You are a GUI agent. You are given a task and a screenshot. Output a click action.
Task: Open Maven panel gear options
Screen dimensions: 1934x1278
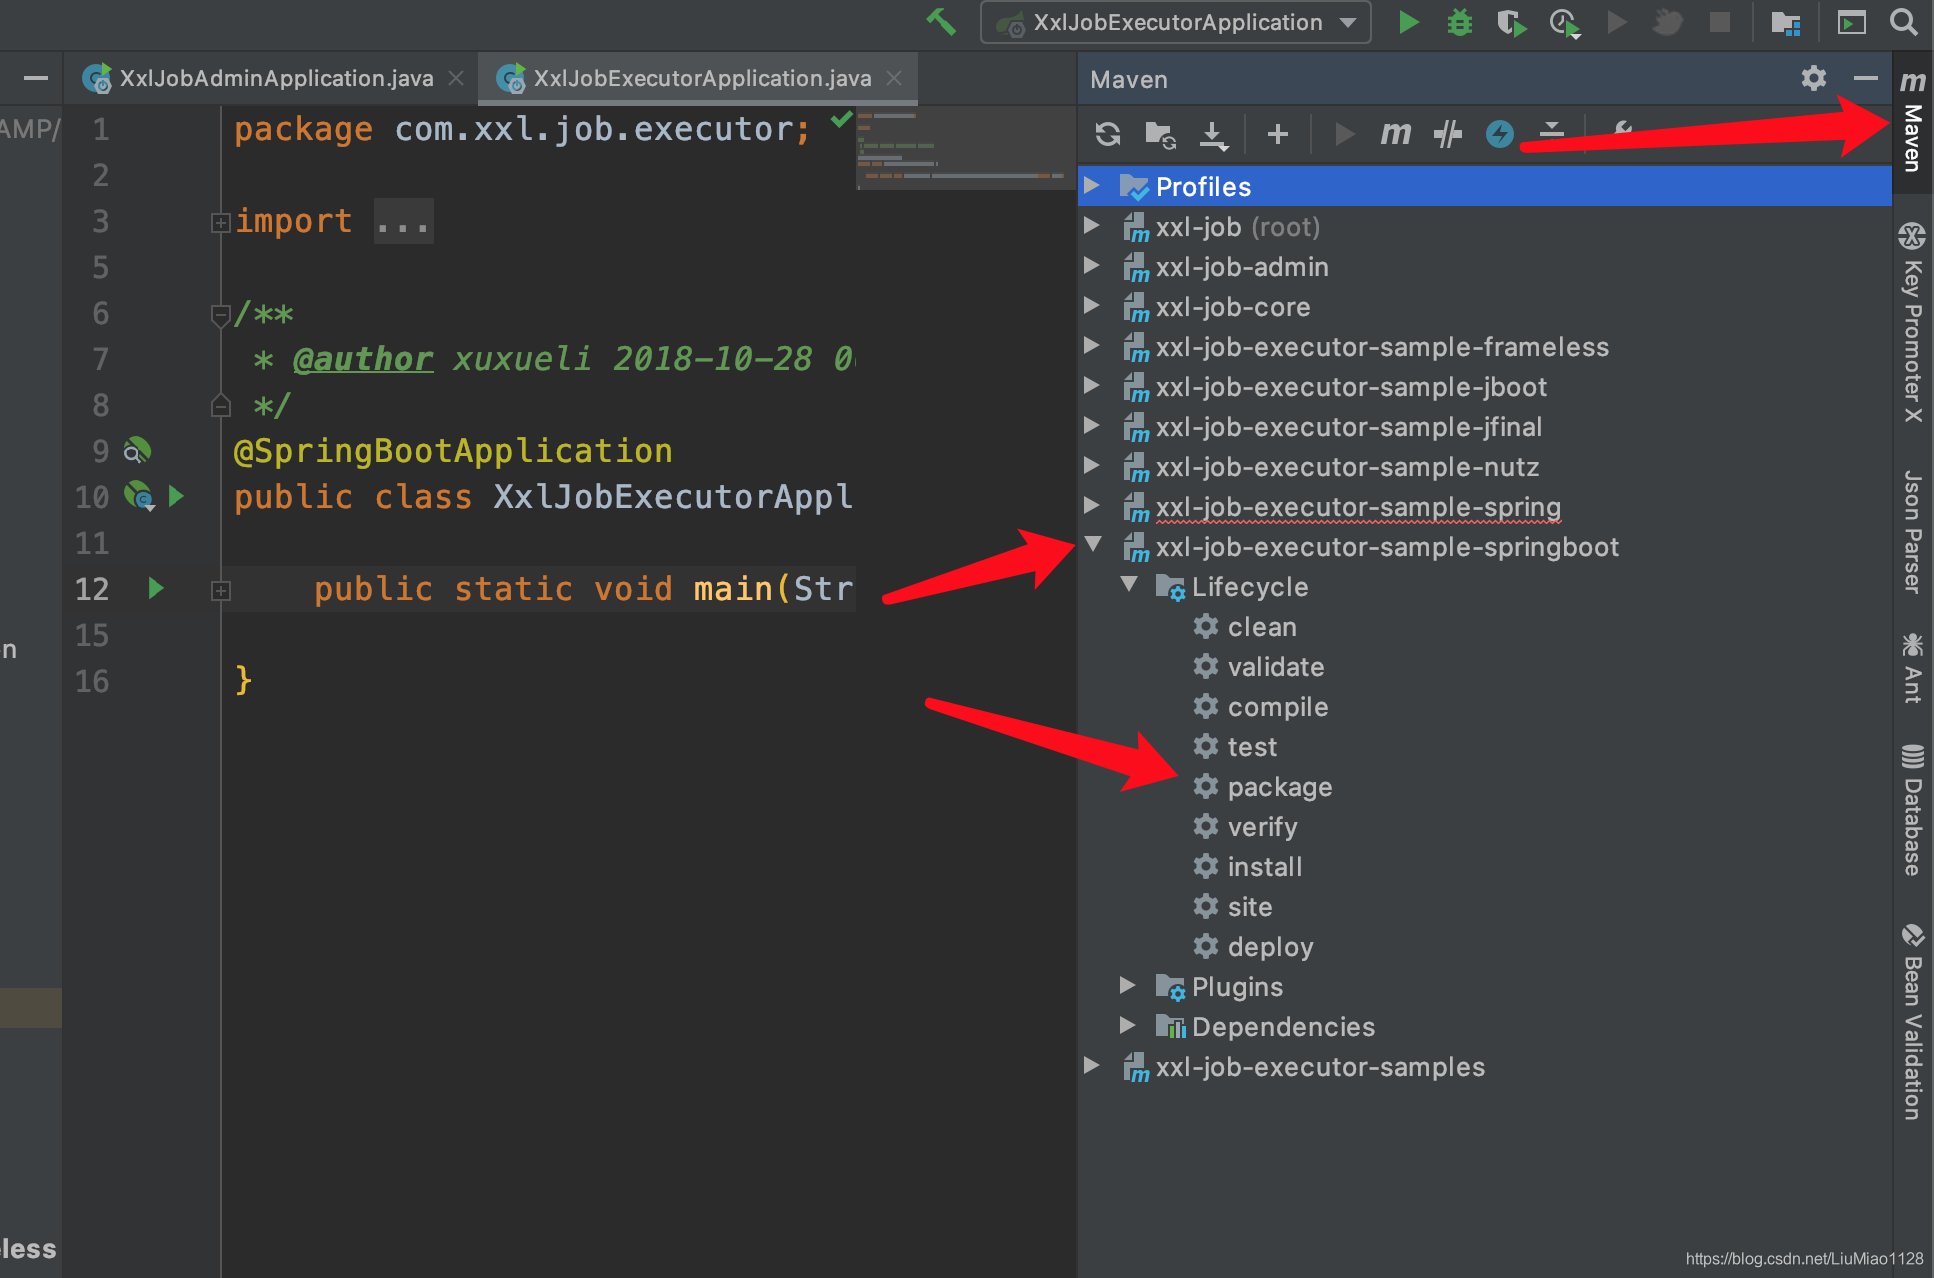click(x=1814, y=78)
